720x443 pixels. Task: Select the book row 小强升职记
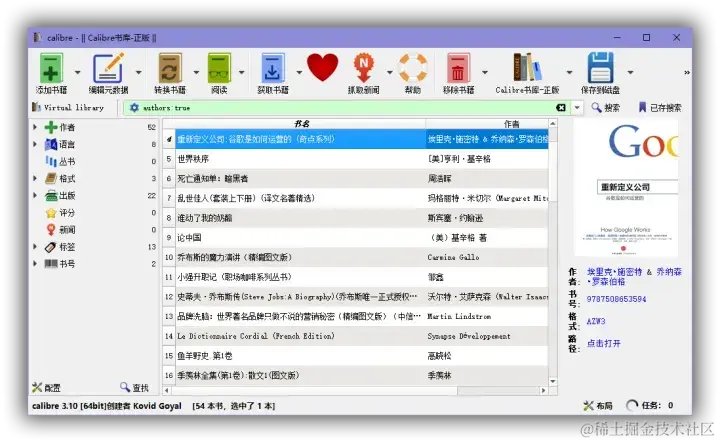pyautogui.click(x=356, y=277)
